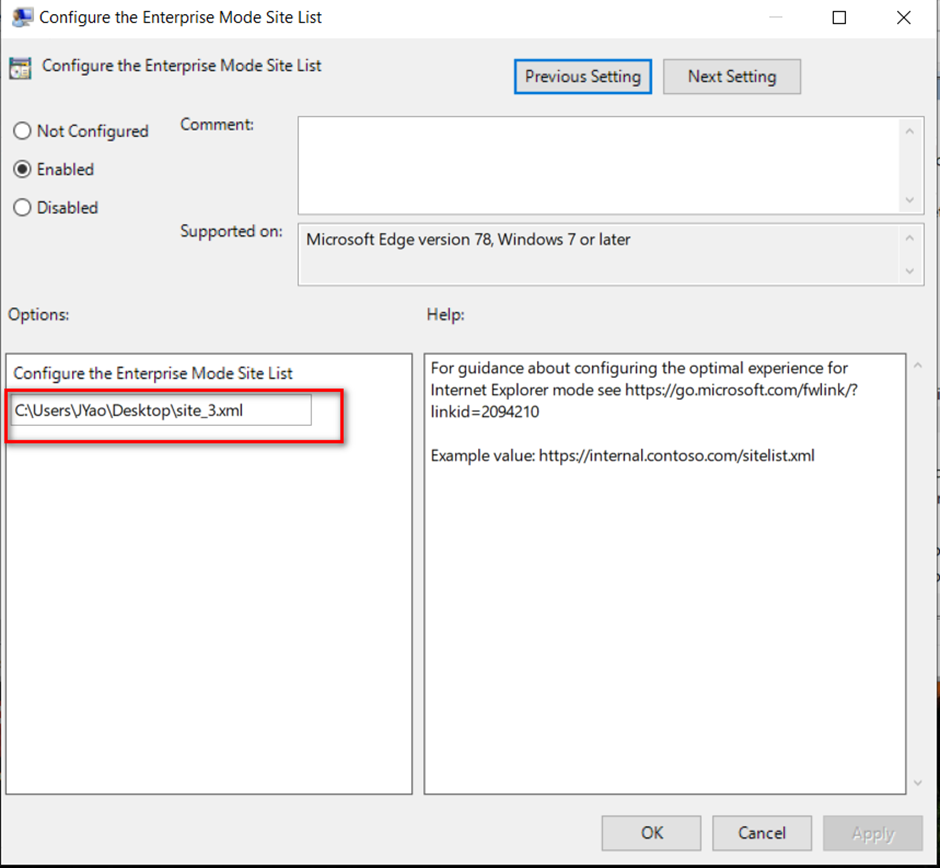The width and height of the screenshot is (940, 868).
Task: Click the up scroll arrow of the Help panel
Action: 916,366
